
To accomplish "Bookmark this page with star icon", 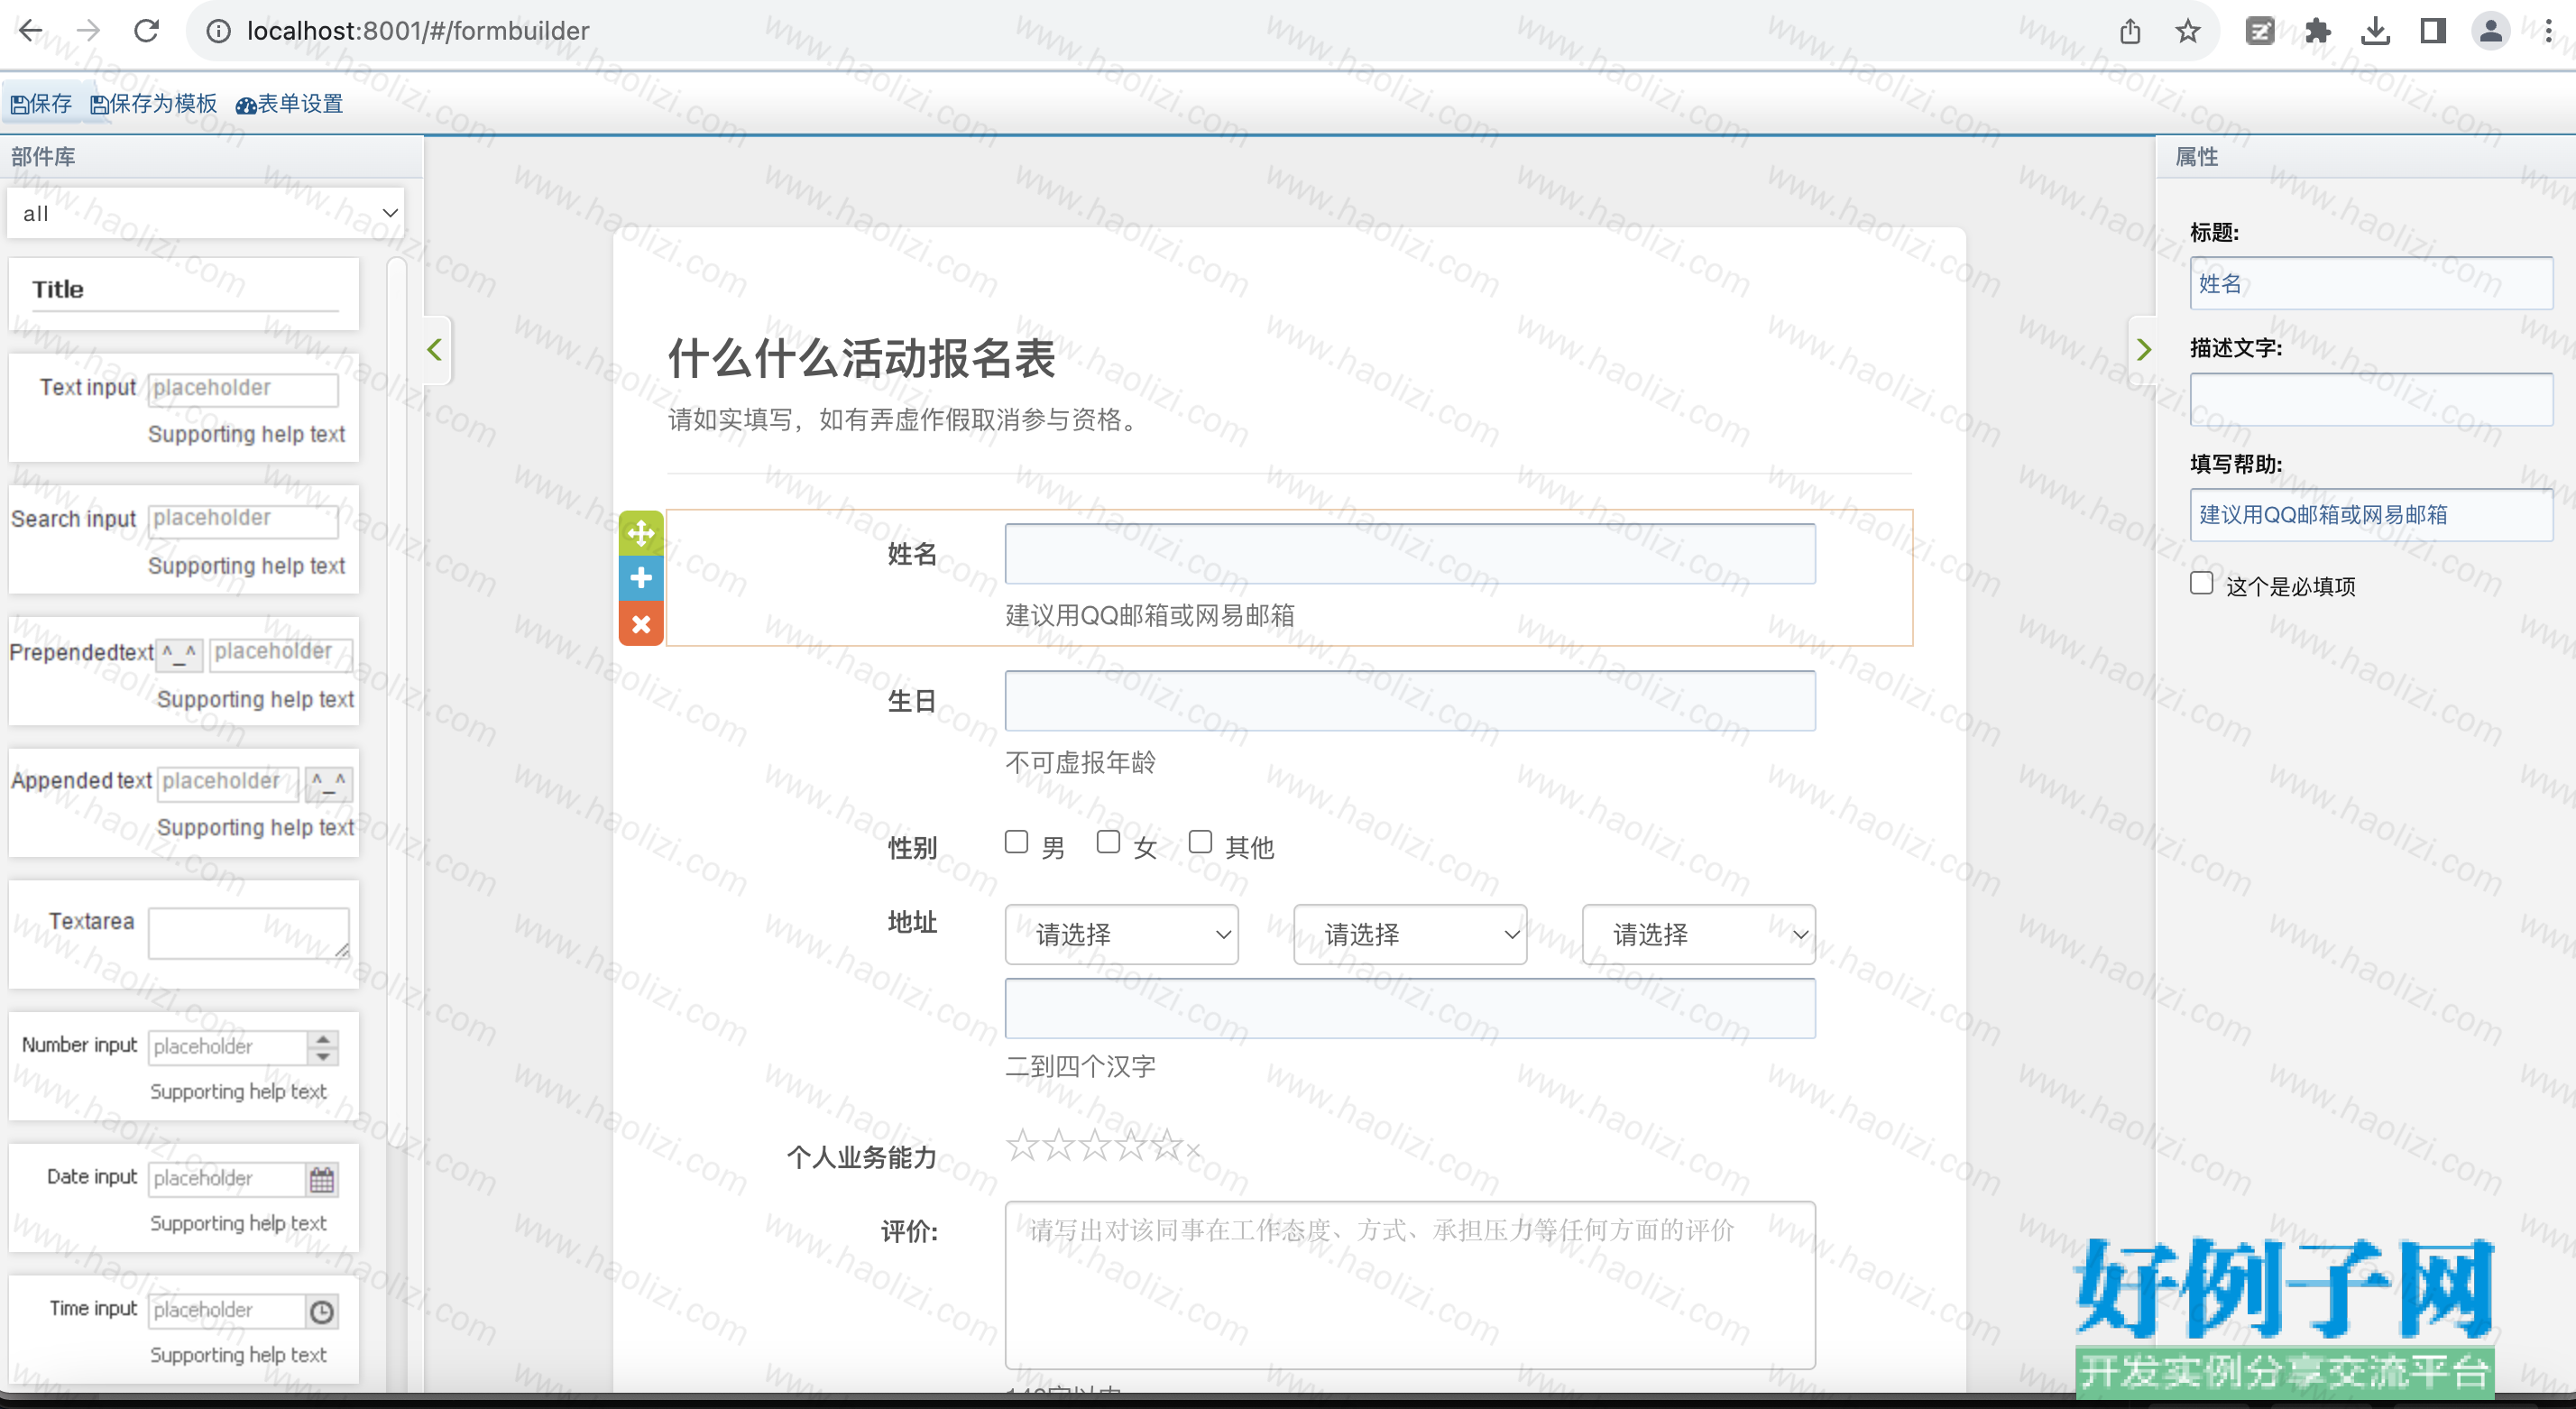I will [x=2188, y=31].
